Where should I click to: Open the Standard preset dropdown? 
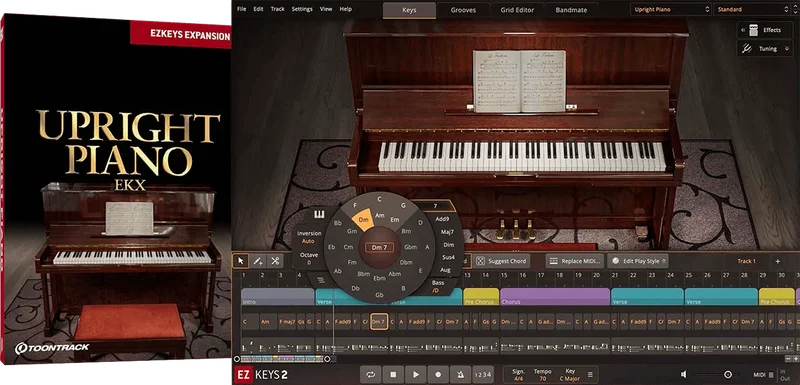tap(752, 9)
